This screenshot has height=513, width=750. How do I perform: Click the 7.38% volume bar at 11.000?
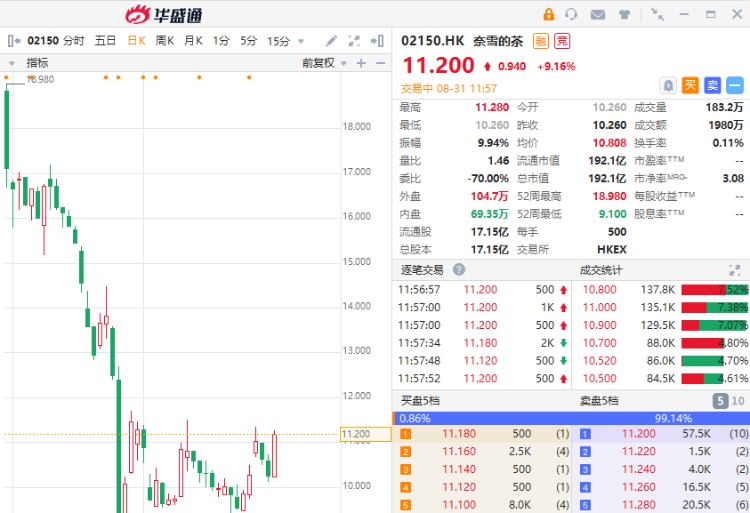715,307
